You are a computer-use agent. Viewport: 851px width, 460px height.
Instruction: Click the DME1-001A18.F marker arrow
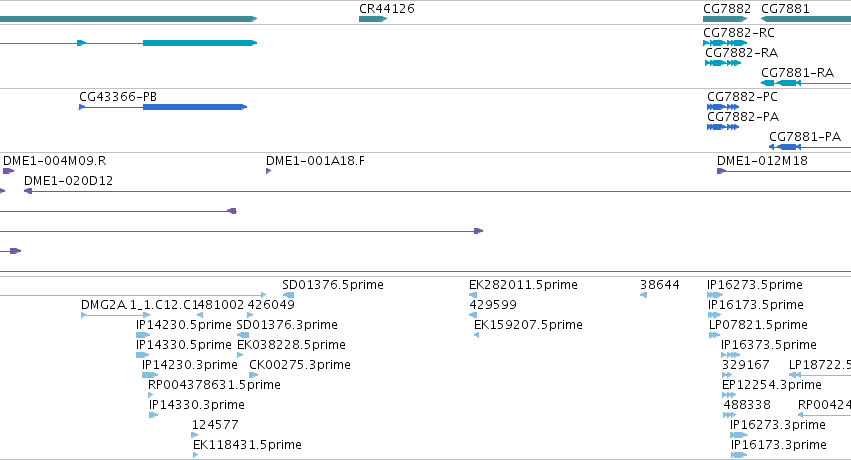(269, 171)
